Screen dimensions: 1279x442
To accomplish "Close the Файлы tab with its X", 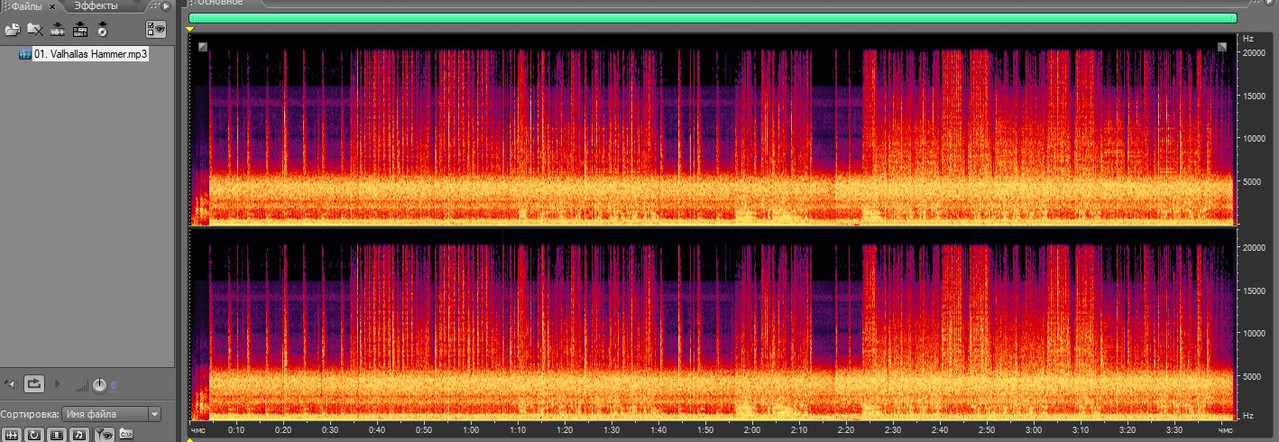I will coord(52,6).
